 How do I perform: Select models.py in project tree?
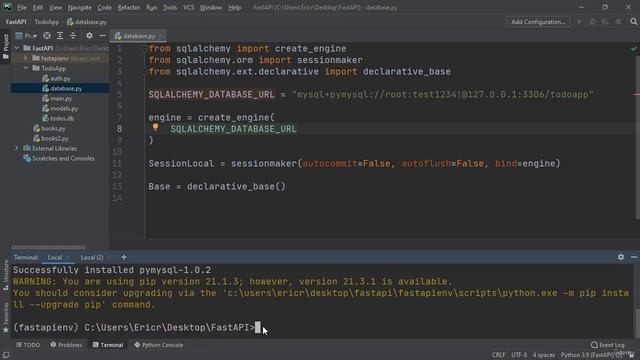click(60, 109)
